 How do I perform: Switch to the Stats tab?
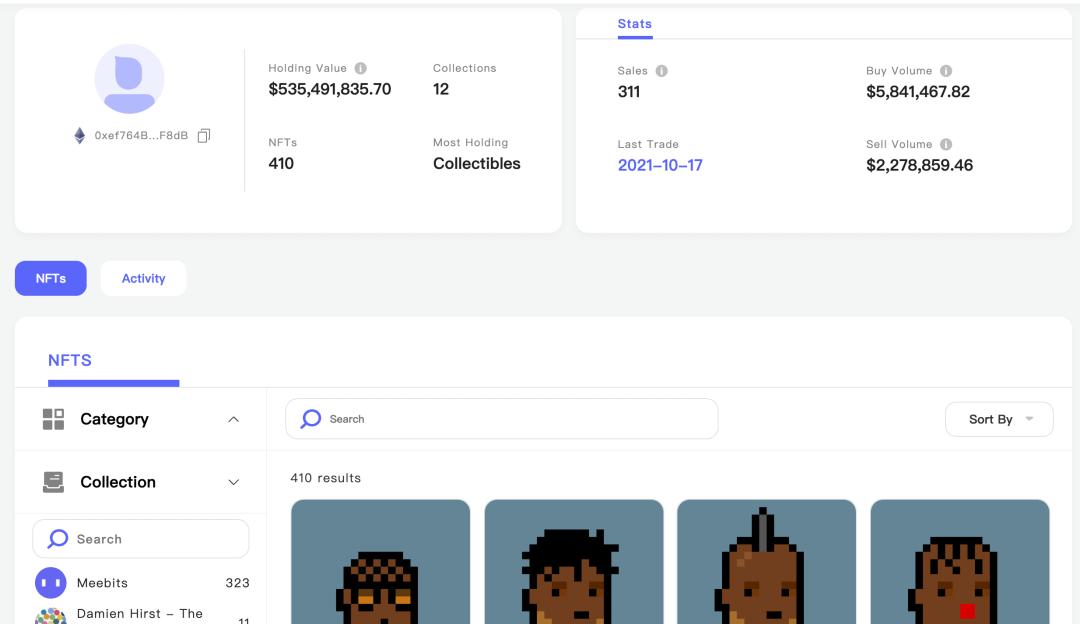point(634,24)
